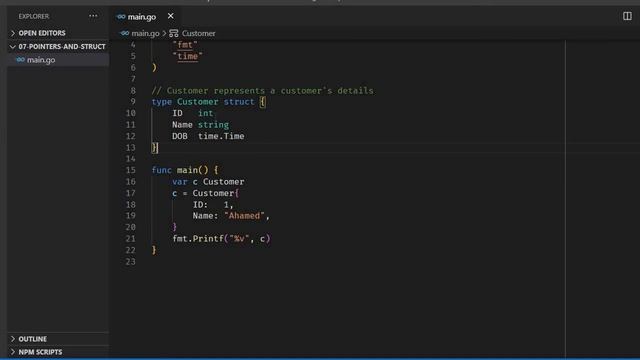Image resolution: width=640 pixels, height=360 pixels.
Task: Click the 'var c Customer' line
Action: click(x=208, y=182)
